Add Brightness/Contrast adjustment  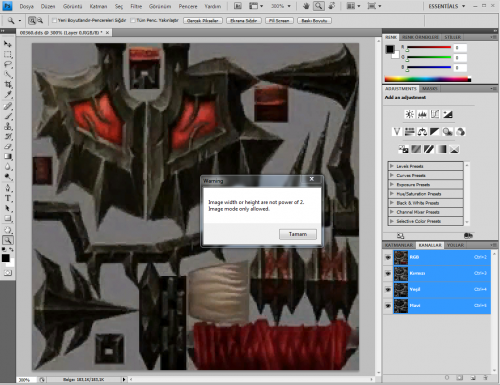(x=409, y=114)
